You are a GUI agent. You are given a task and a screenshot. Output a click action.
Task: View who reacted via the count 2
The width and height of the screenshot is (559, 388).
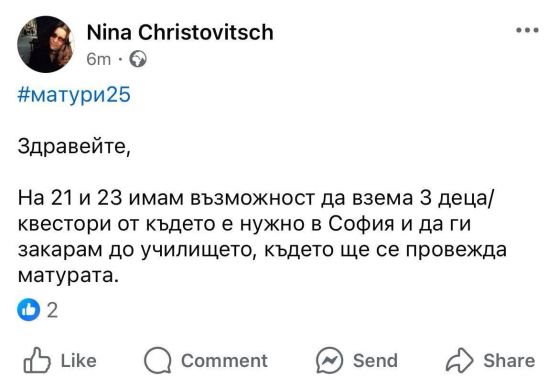tap(52, 310)
